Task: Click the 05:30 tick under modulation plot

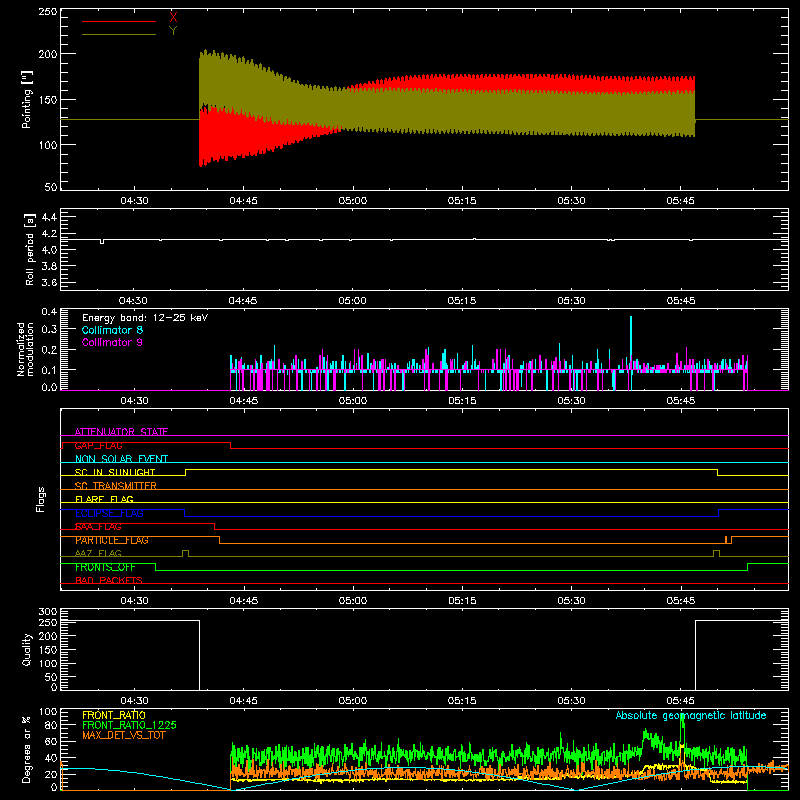Action: coord(571,401)
